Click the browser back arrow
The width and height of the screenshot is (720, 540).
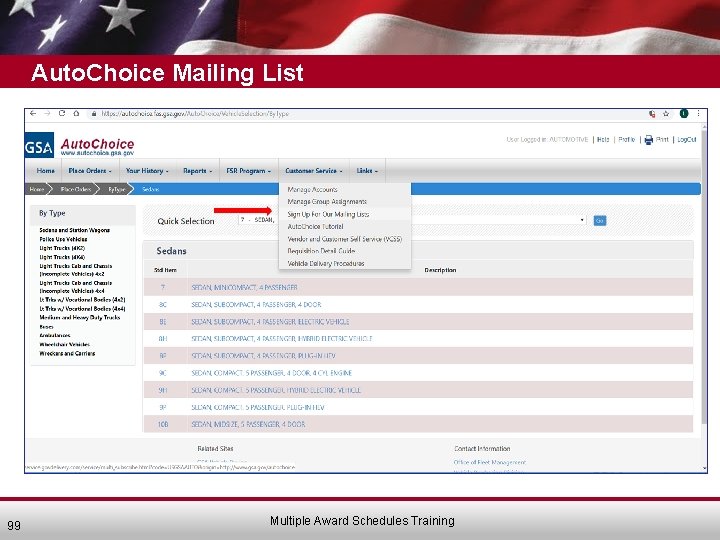click(x=33, y=113)
